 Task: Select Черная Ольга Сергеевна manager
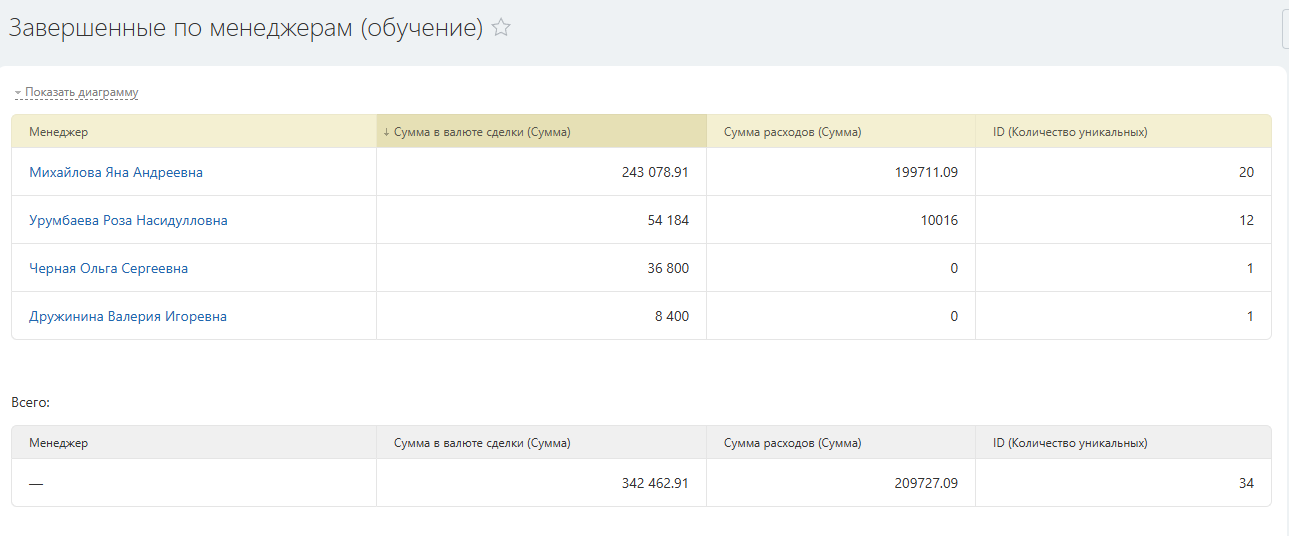[x=108, y=269]
